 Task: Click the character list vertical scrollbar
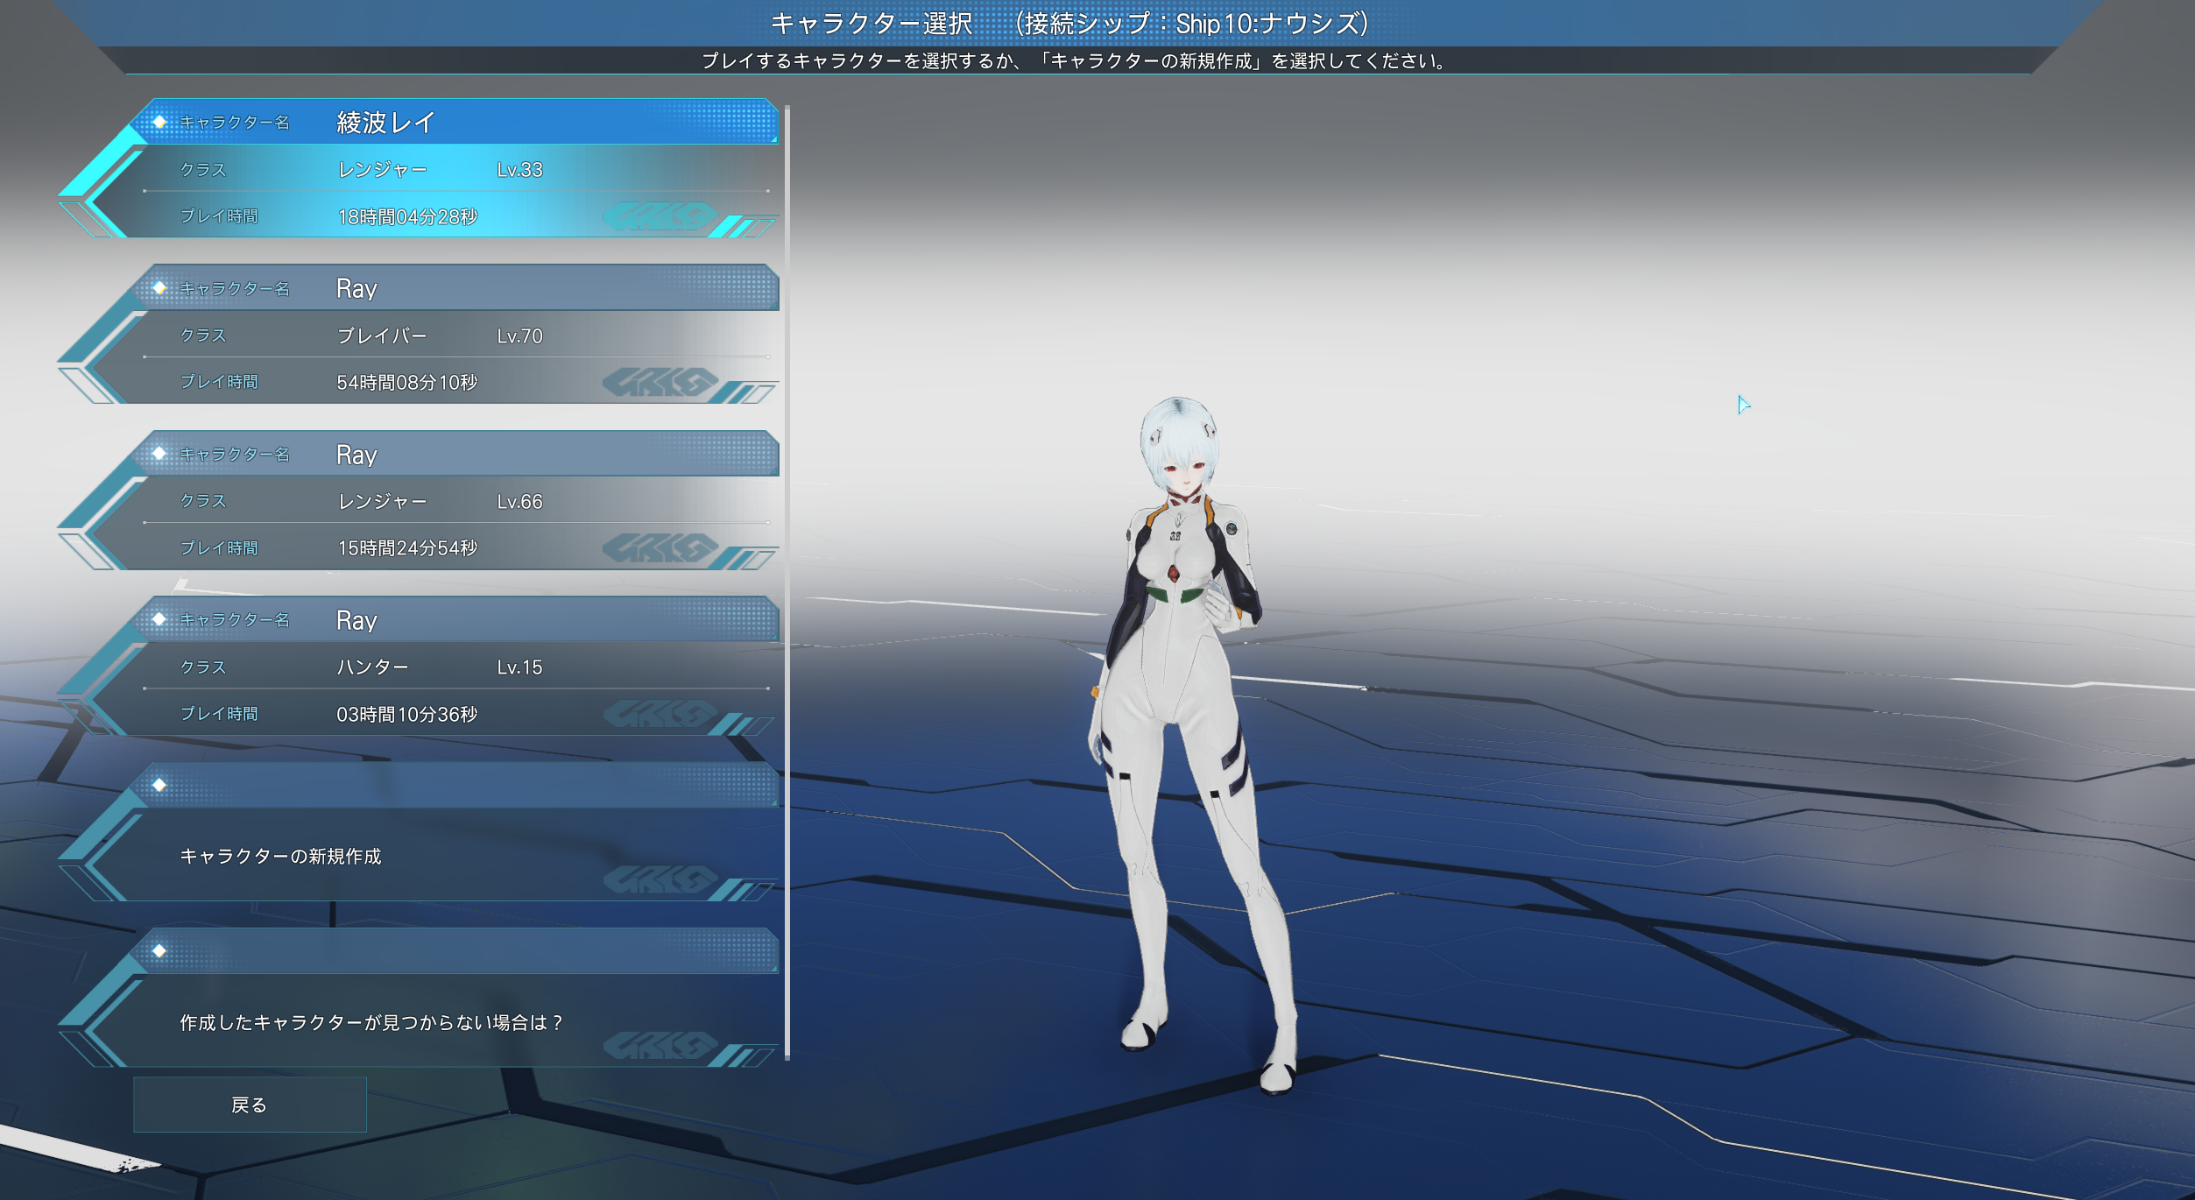[x=788, y=580]
